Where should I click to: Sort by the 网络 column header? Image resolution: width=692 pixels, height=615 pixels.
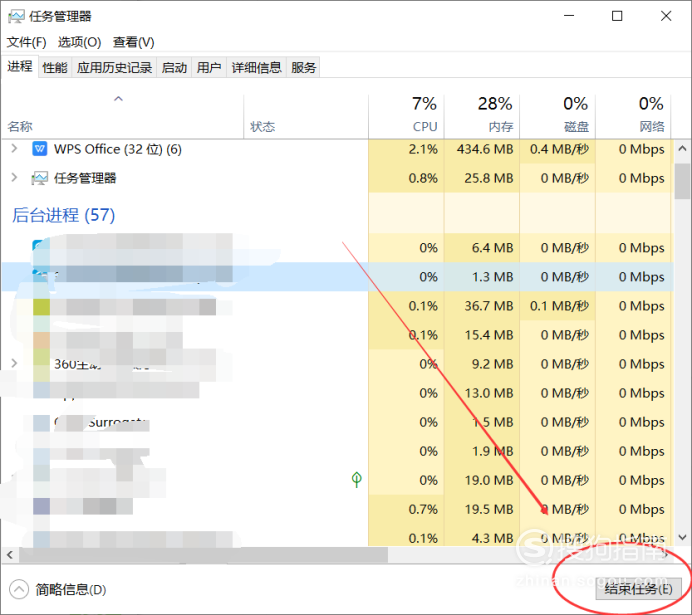[x=633, y=116]
